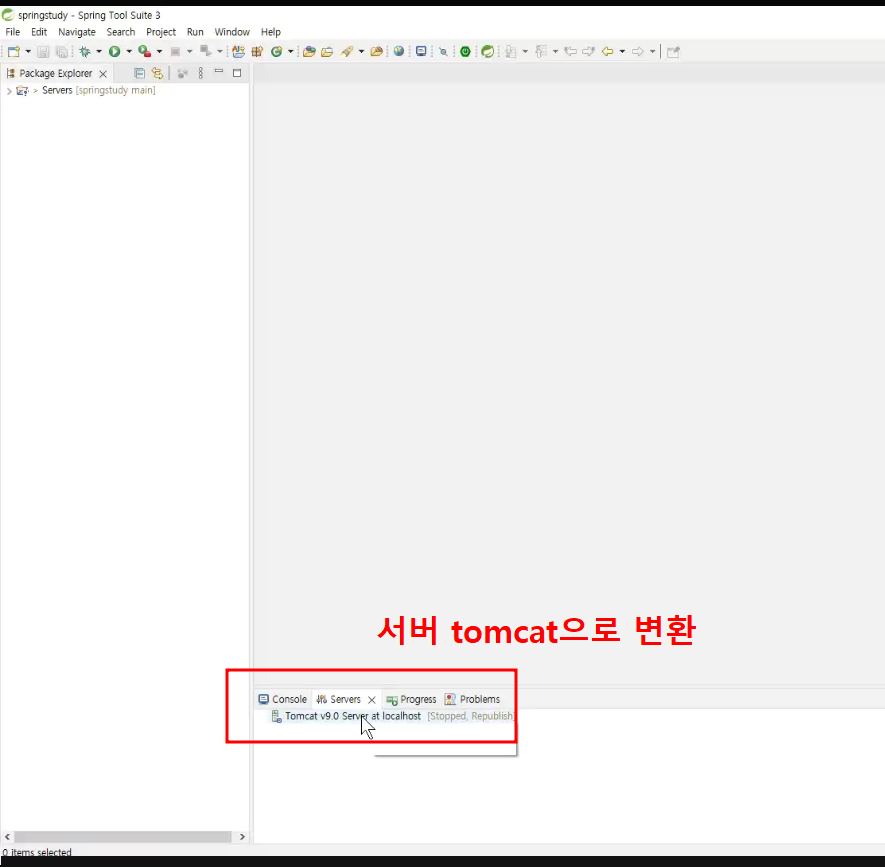Maximize the Package Explorer panel
The height and width of the screenshot is (867, 885).
[x=237, y=73]
